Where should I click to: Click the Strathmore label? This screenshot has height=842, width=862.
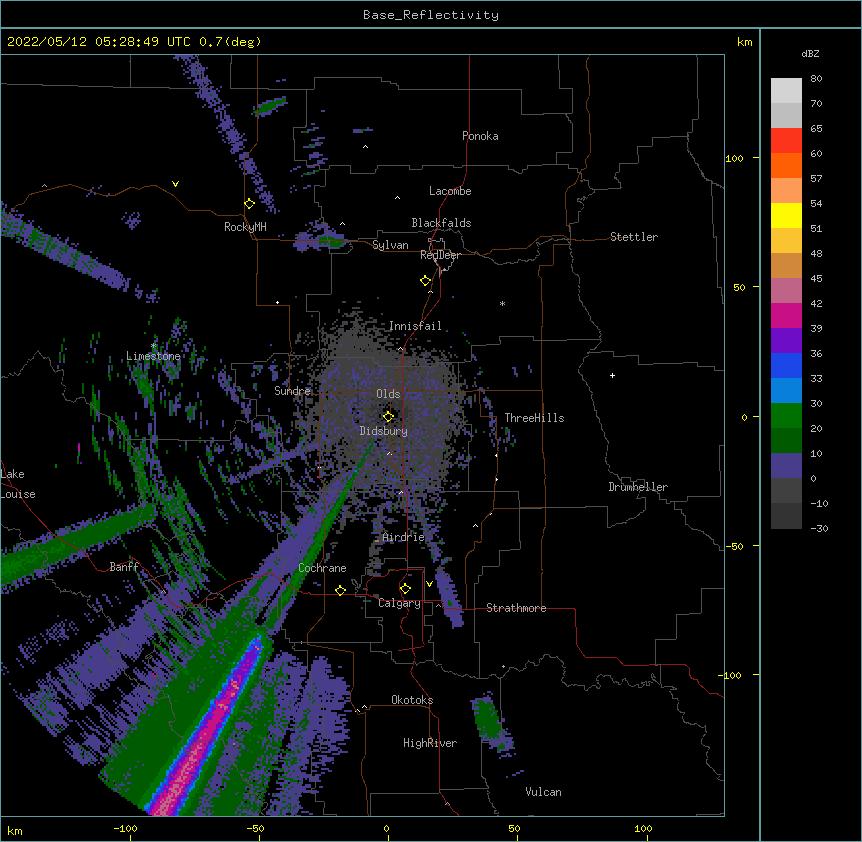516,608
